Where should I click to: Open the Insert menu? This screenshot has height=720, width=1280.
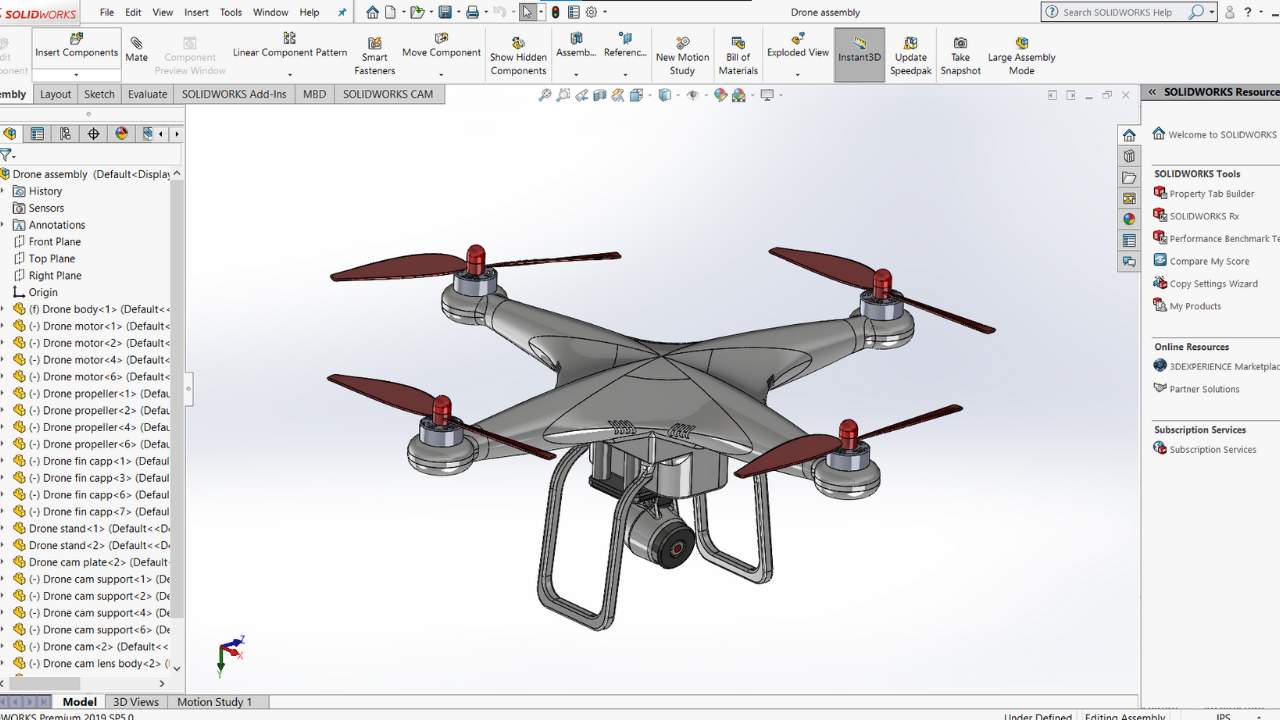(x=197, y=12)
